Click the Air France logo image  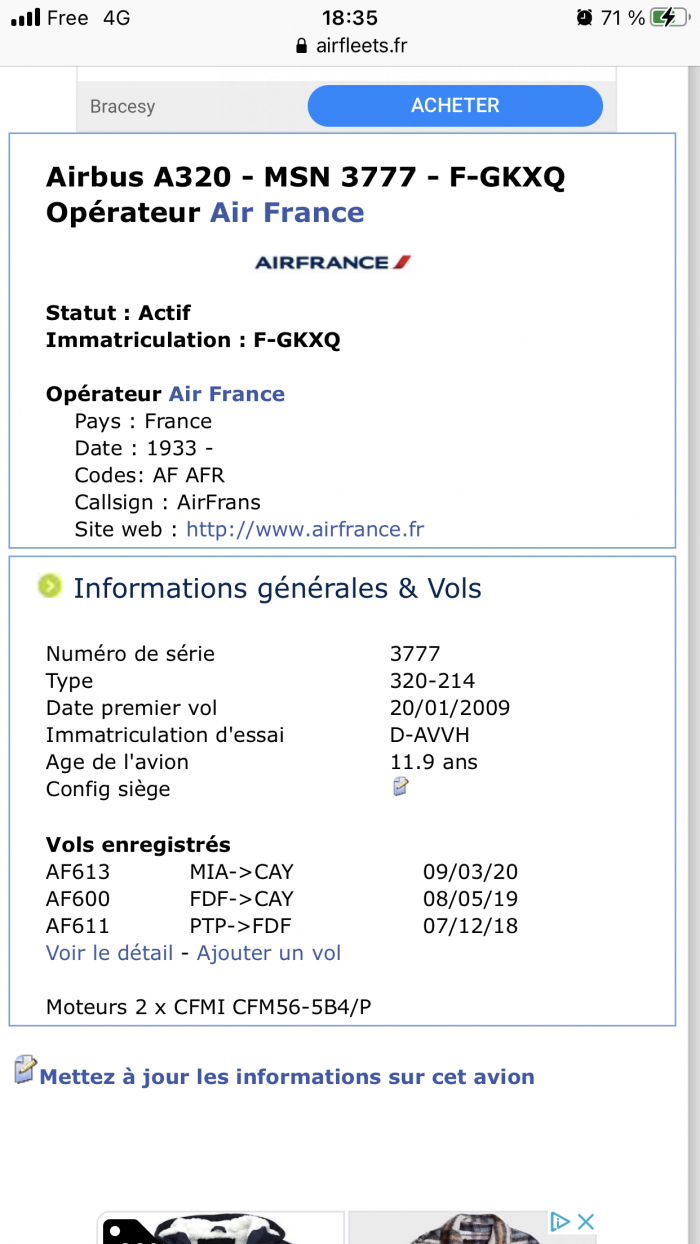[x=333, y=263]
